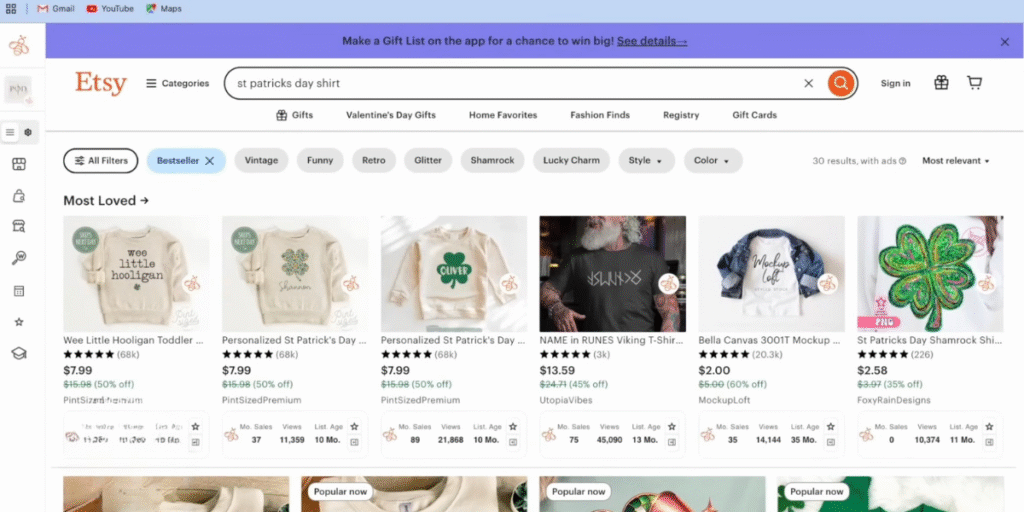
Task: Enable the Glitter filter chip
Action: click(428, 161)
